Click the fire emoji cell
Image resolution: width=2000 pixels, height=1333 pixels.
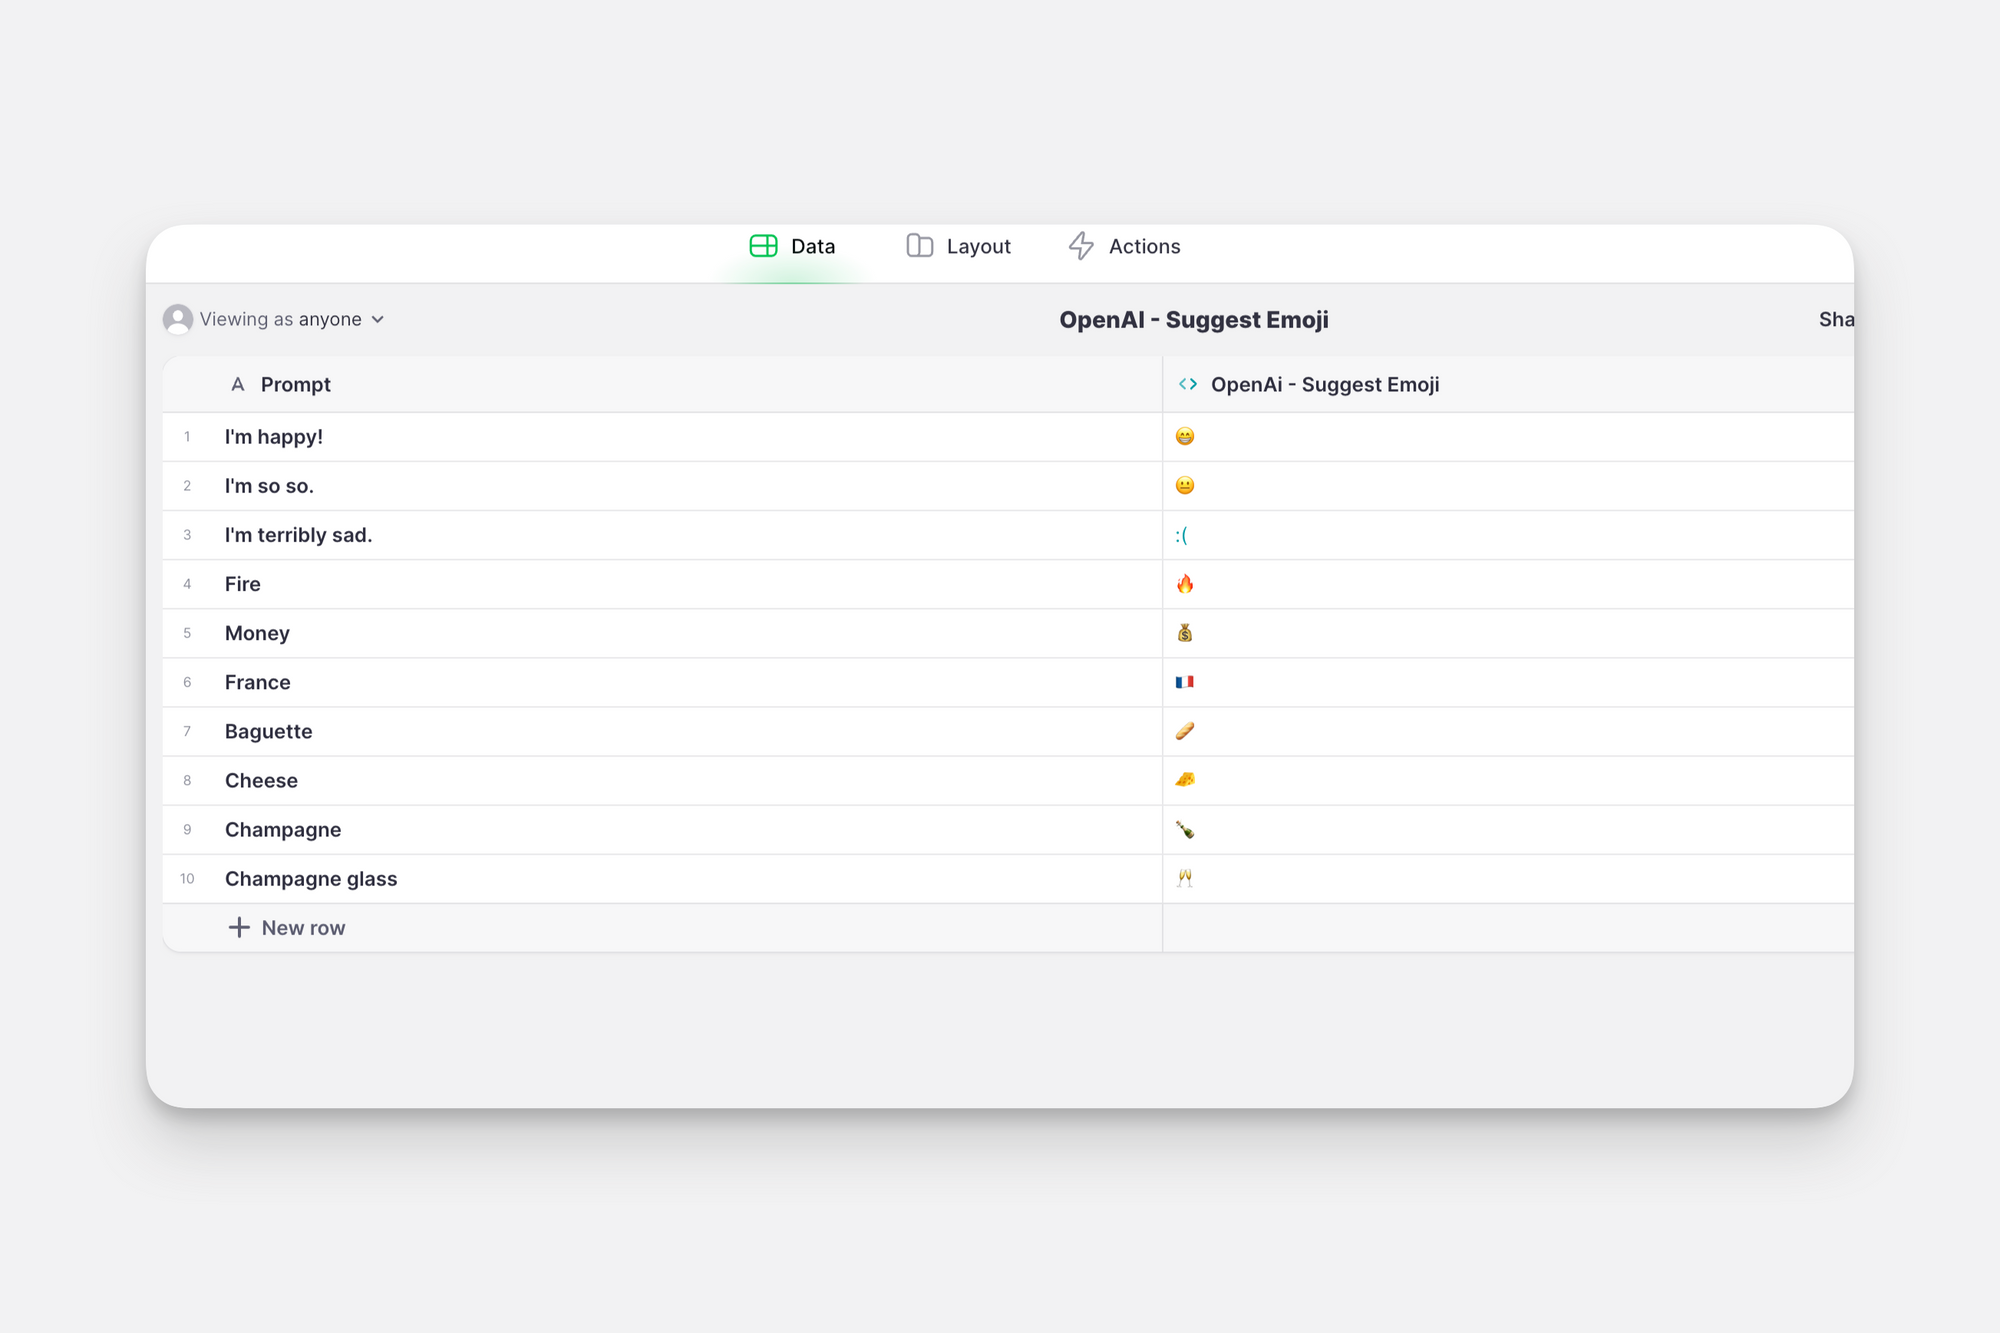coord(1185,584)
